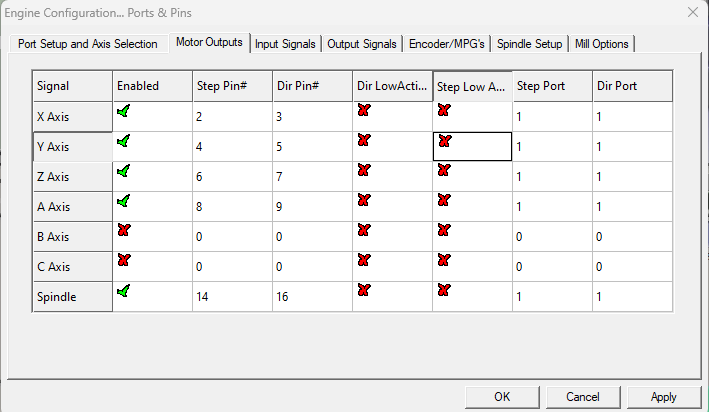Viewport: 709px width, 412px height.
Task: Switch to Input Signals tab
Action: pyautogui.click(x=285, y=44)
